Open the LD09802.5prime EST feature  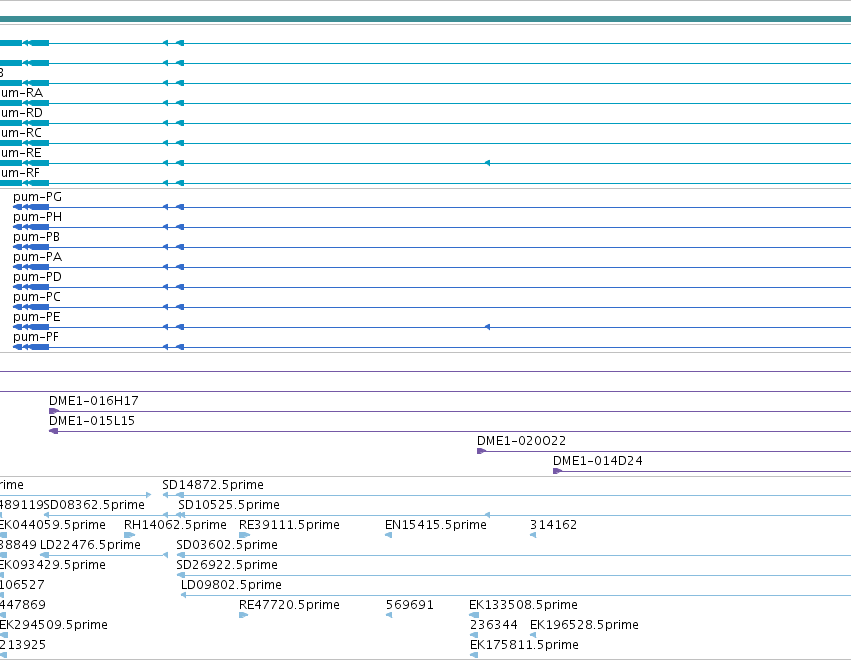coord(231,586)
